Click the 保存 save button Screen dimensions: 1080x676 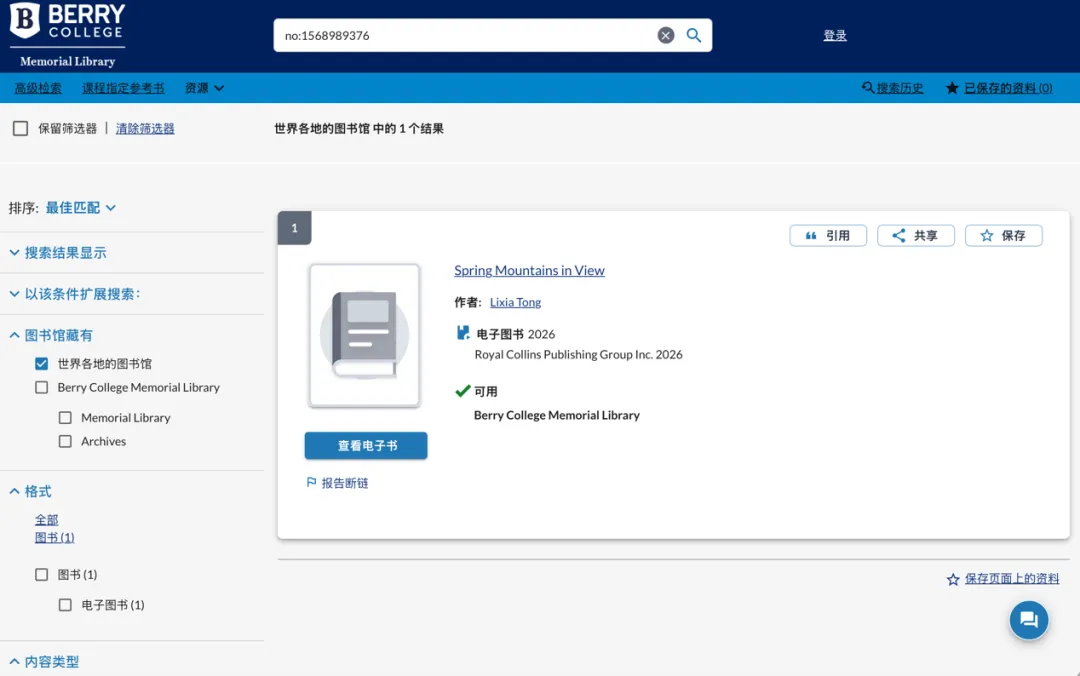pyautogui.click(x=1004, y=235)
